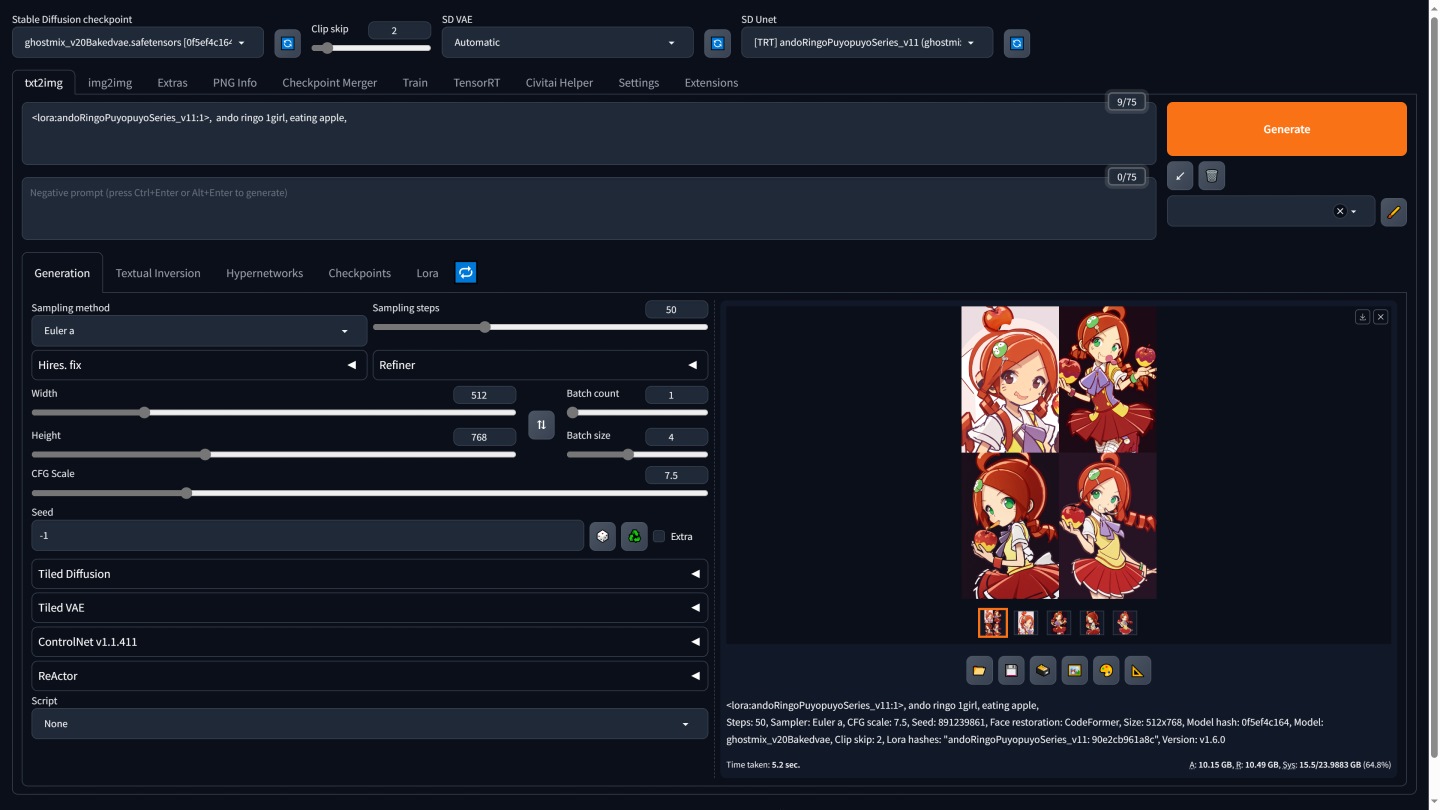The height and width of the screenshot is (810, 1440).
Task: Click the pencil edit styles icon
Action: click(x=1394, y=212)
